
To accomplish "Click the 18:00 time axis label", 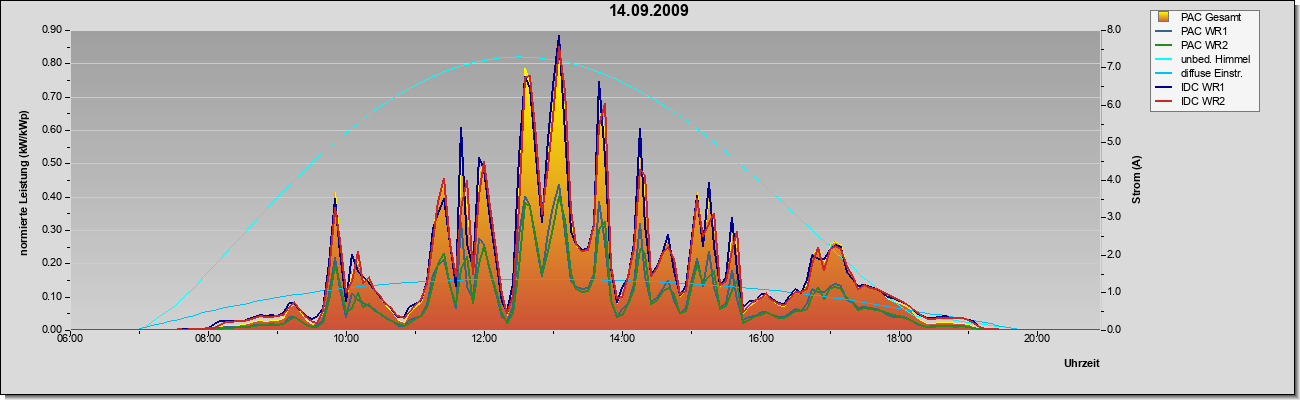I will (898, 338).
